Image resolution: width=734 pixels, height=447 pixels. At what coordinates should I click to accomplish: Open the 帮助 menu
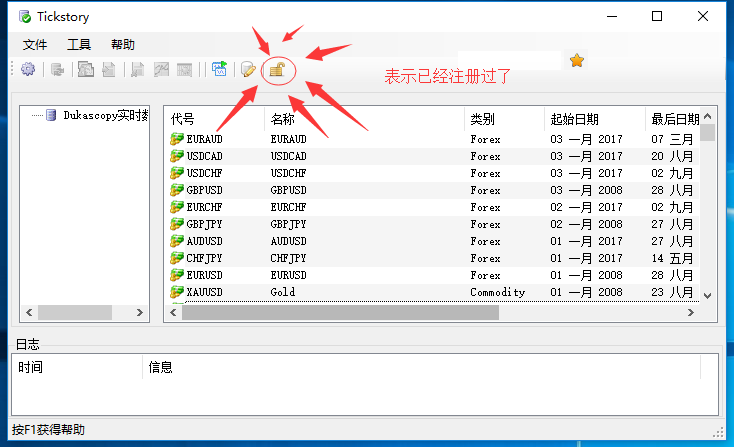[x=123, y=45]
